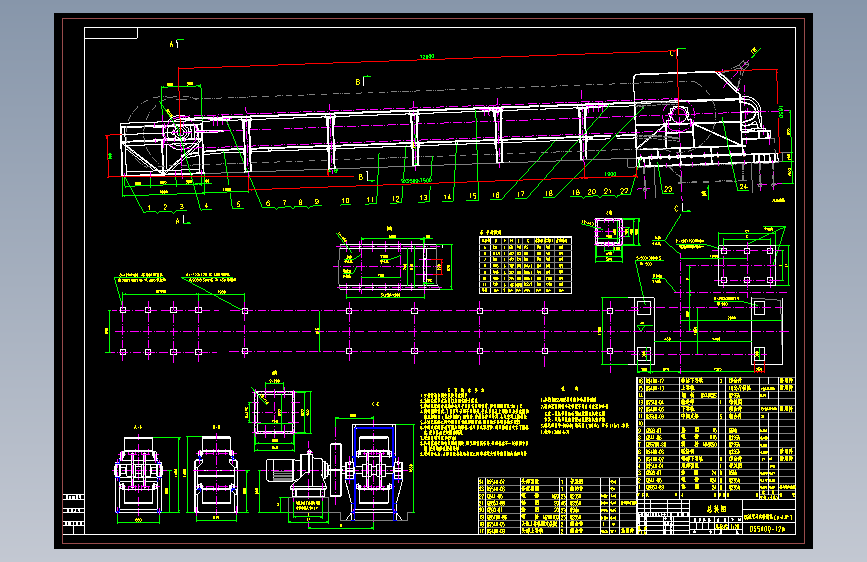Select part callout number 24

click(x=743, y=187)
